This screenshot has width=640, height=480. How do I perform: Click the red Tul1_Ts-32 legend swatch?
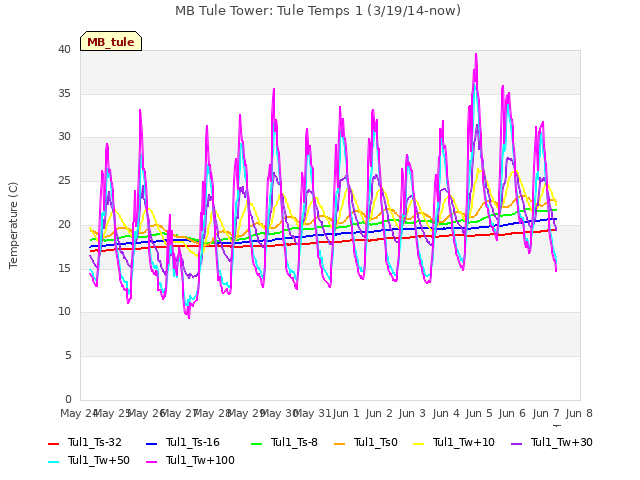(53, 444)
